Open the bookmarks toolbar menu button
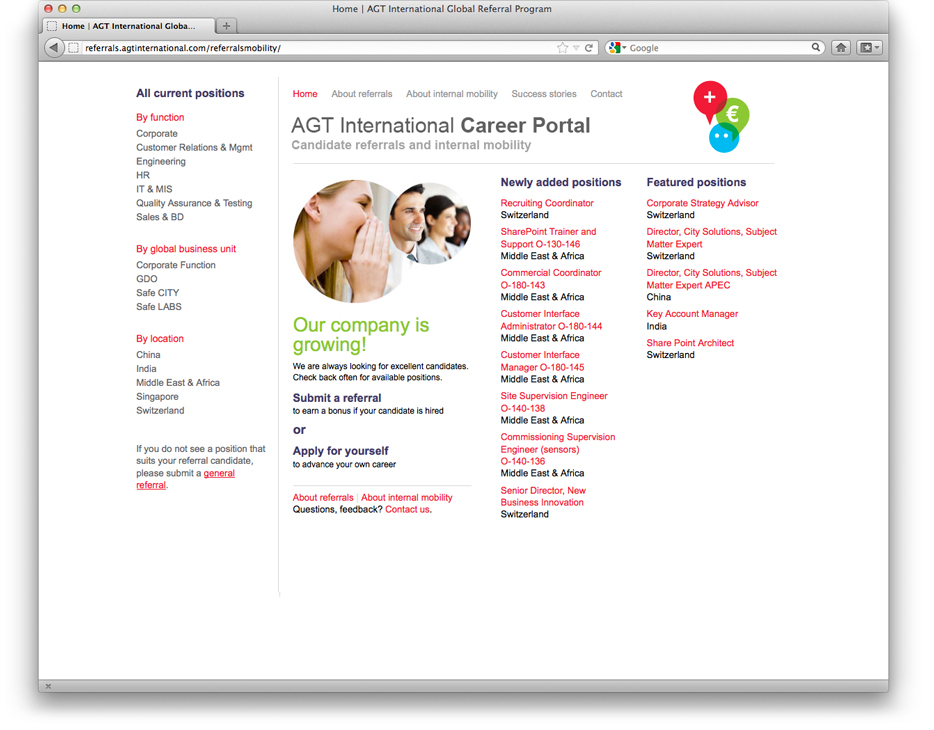The width and height of the screenshot is (934, 730). (870, 48)
